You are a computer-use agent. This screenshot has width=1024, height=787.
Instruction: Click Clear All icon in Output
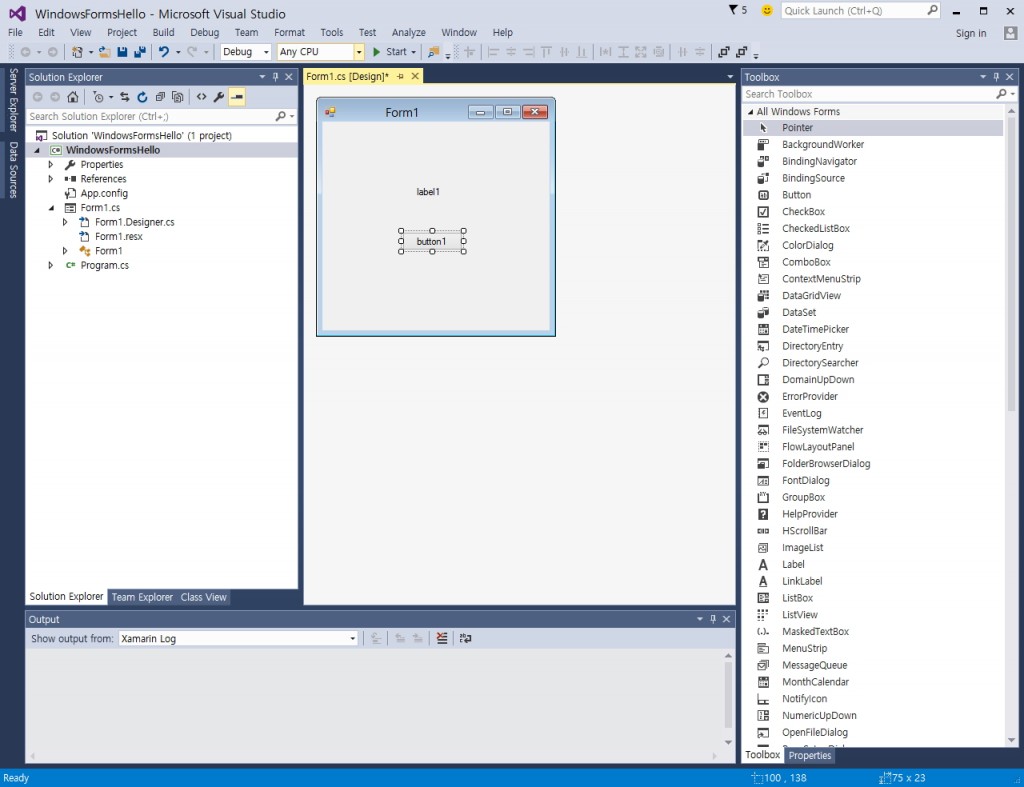[x=442, y=638]
